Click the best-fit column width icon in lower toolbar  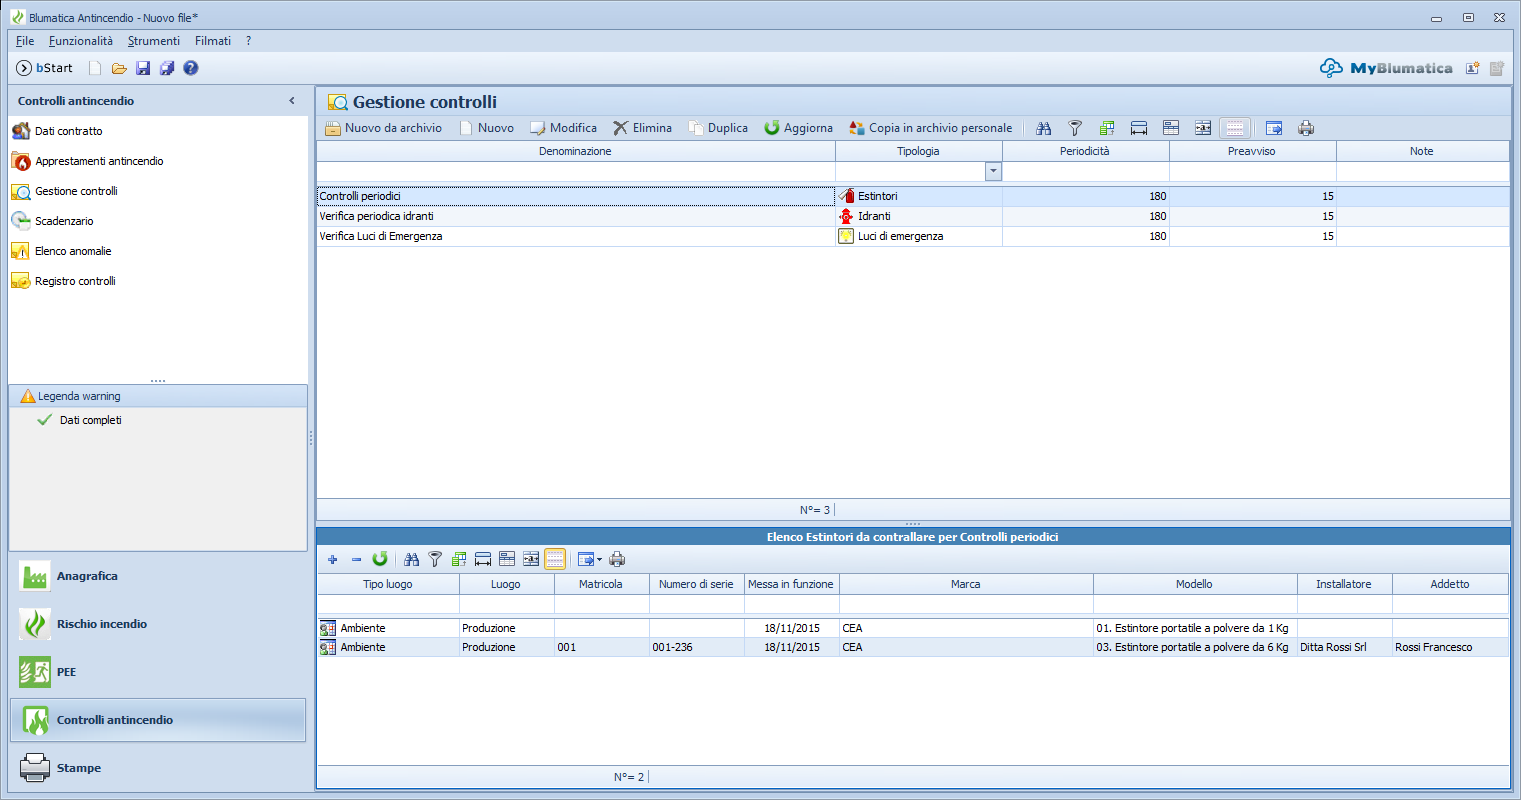point(483,559)
